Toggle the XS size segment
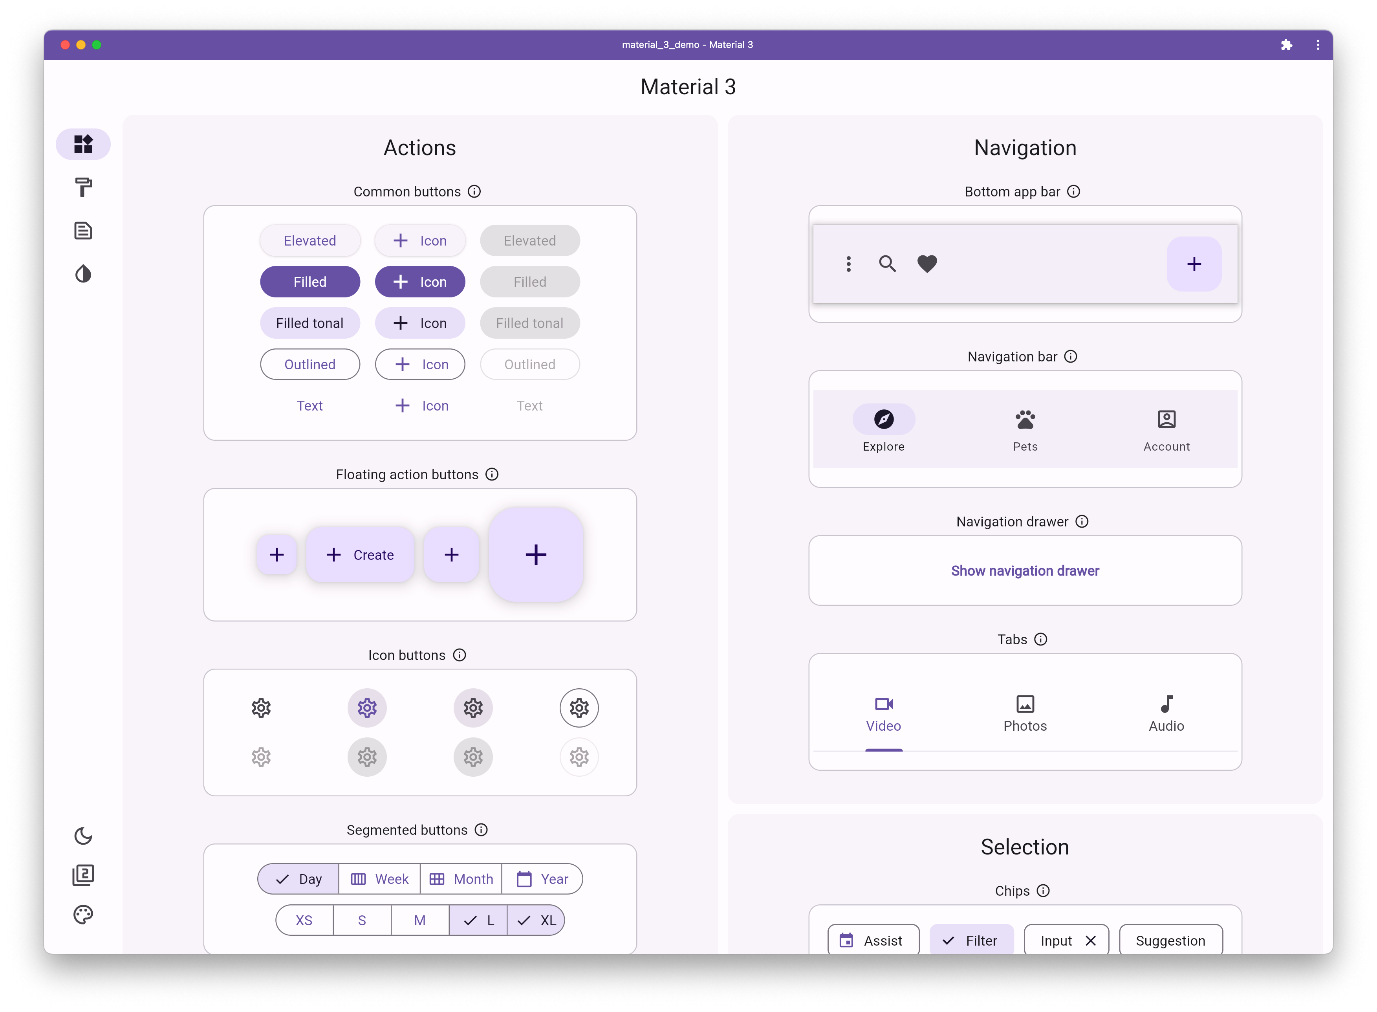The image size is (1377, 1012). click(304, 920)
